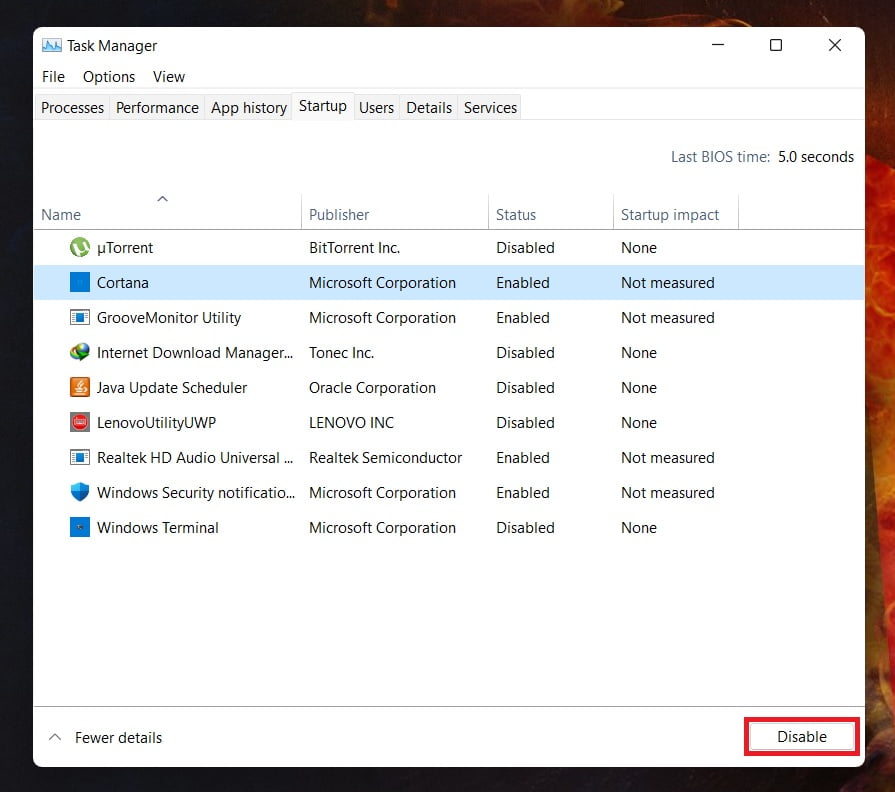Select the Cortana row name
This screenshot has width=895, height=792.
coord(123,282)
